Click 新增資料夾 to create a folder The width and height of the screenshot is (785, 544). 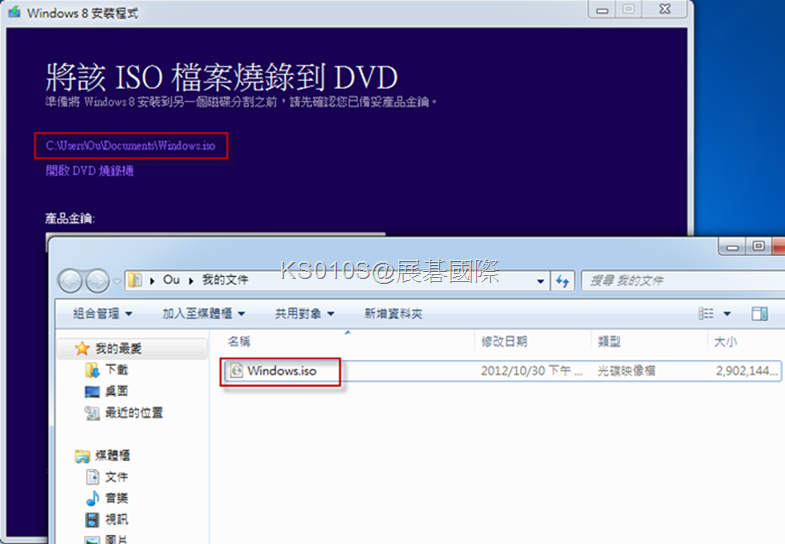click(x=394, y=314)
